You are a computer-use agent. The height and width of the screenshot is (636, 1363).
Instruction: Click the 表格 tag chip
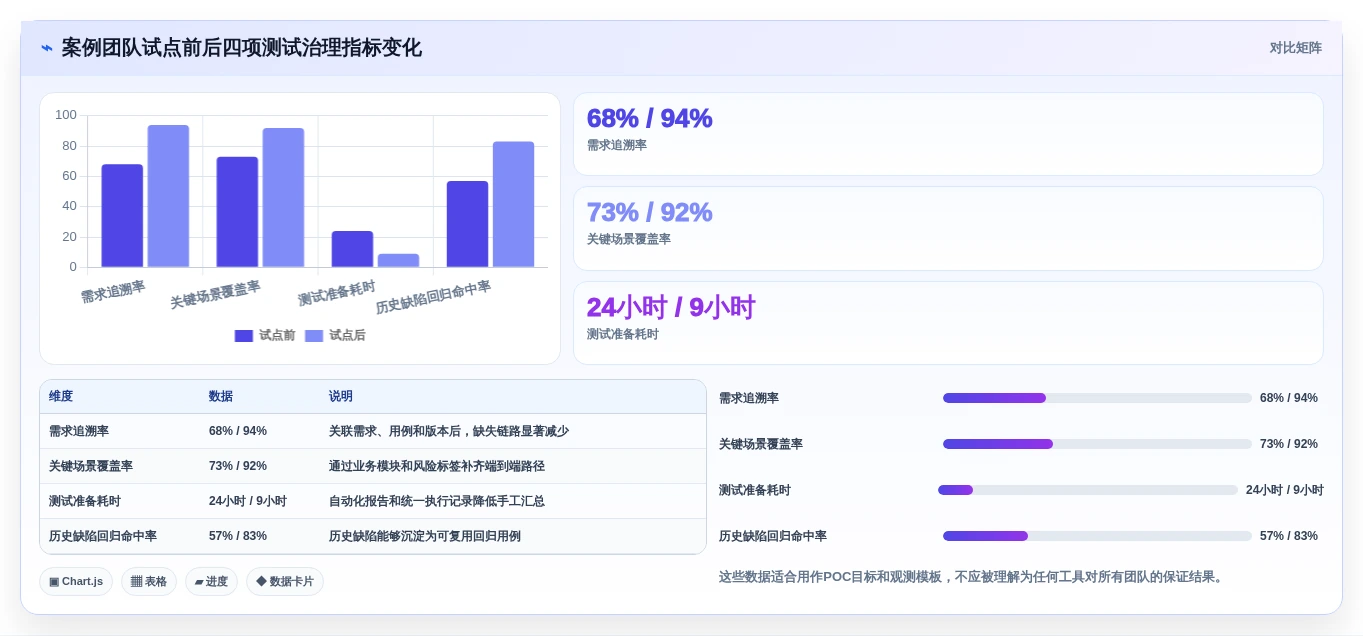coord(149,581)
